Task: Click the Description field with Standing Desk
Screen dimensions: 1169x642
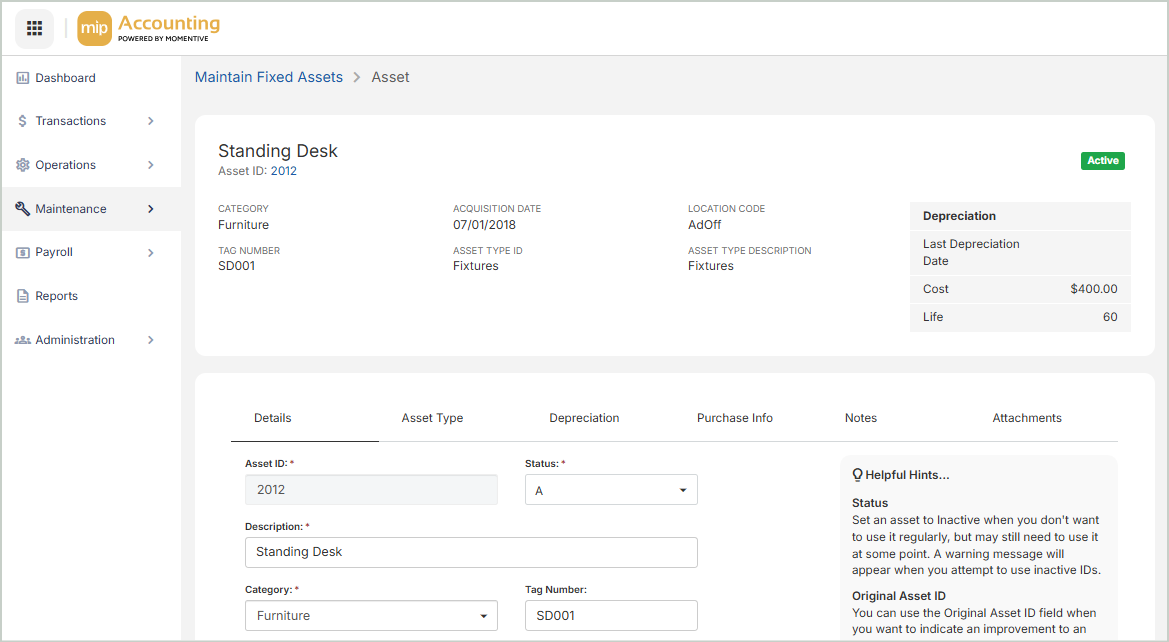Action: click(x=471, y=552)
